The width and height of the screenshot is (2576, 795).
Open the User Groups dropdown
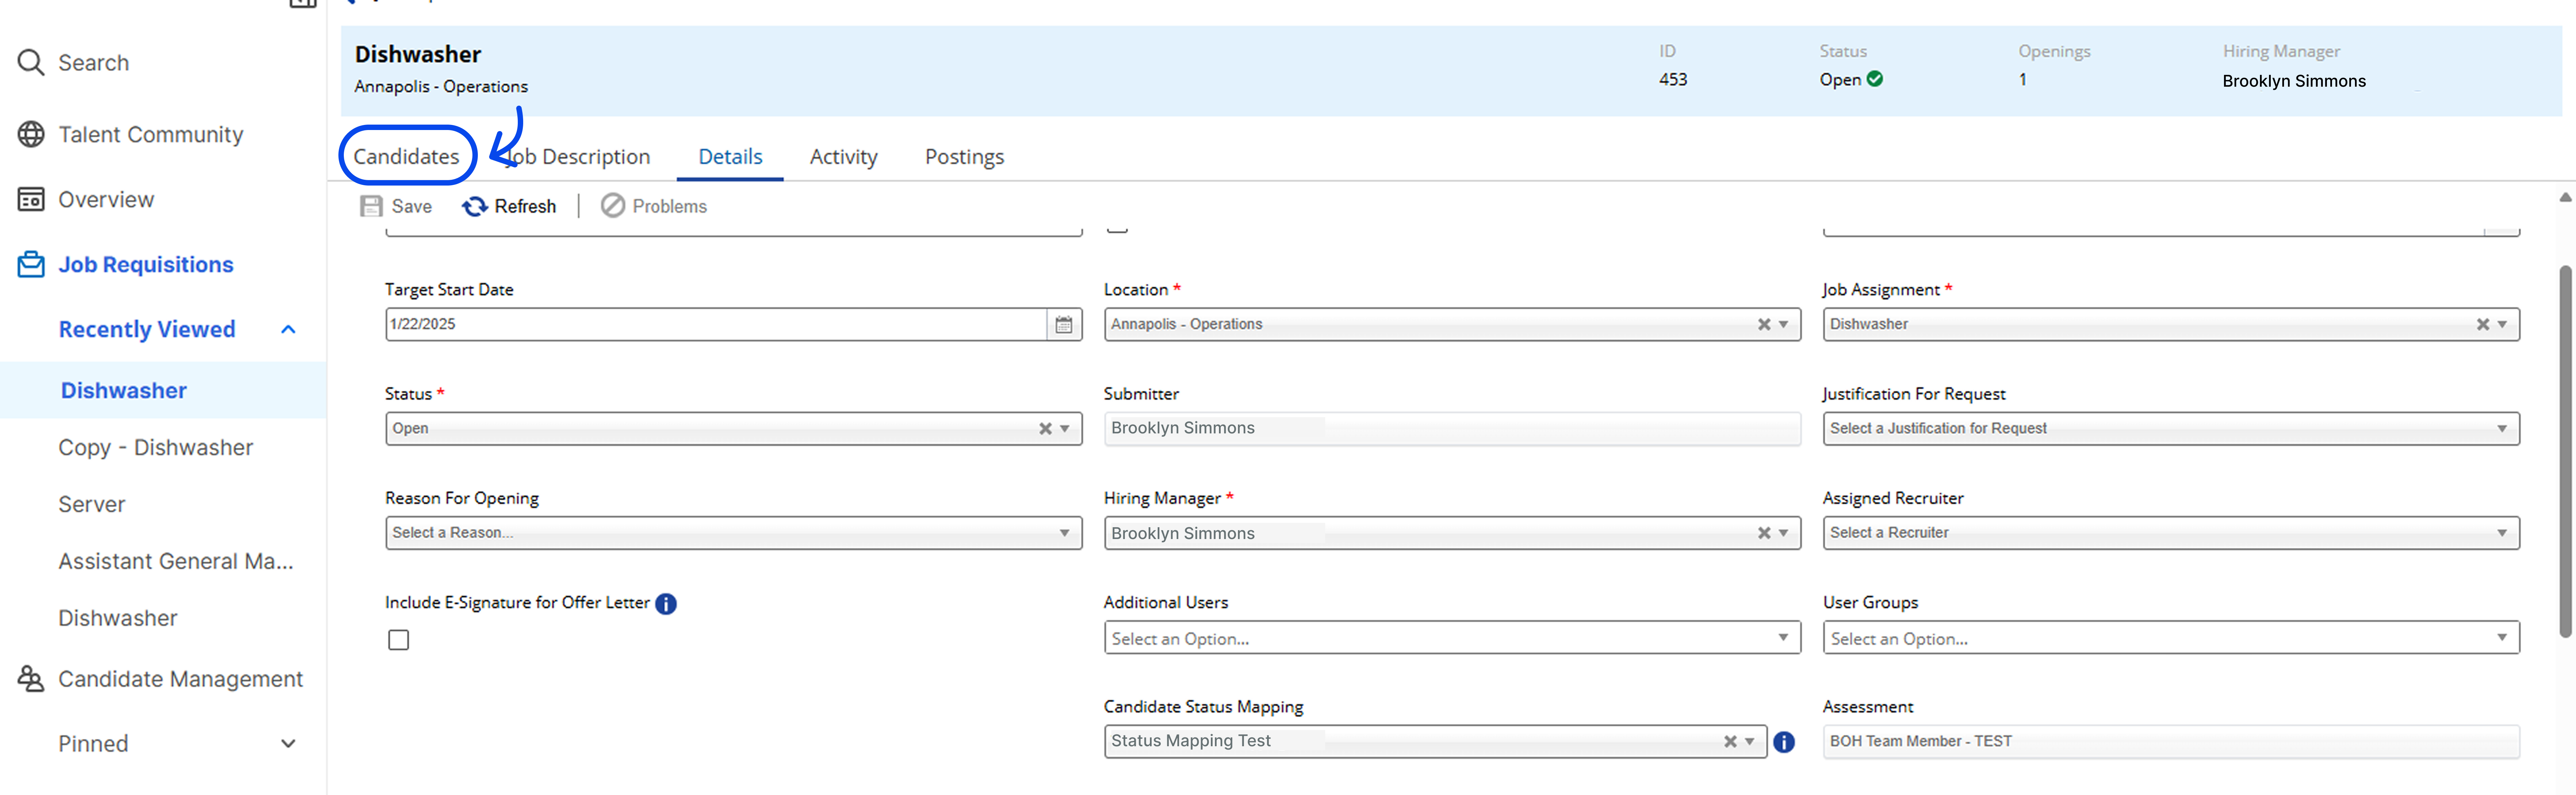pyautogui.click(x=2502, y=637)
